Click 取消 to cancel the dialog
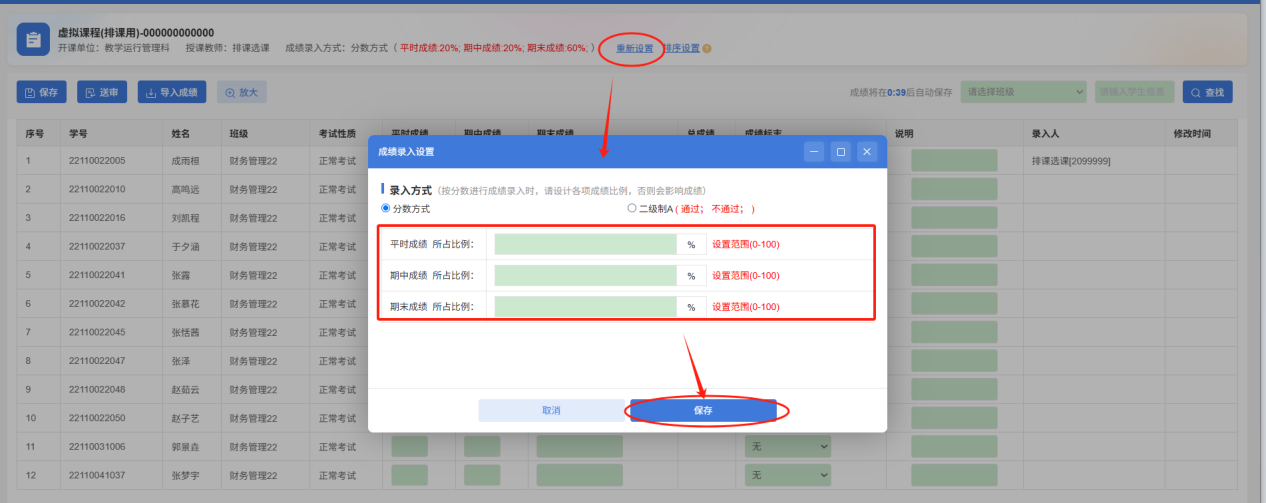 [551, 410]
